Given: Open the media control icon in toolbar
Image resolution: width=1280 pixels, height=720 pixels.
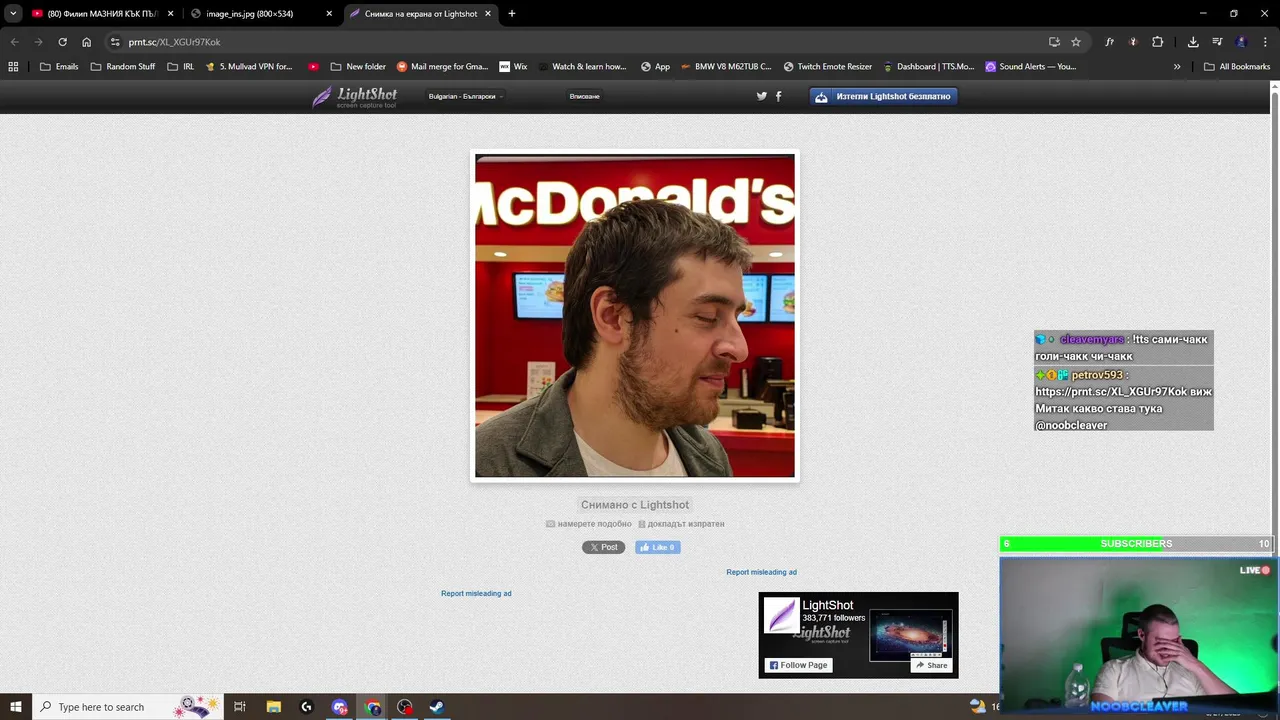Looking at the screenshot, I should pyautogui.click(x=1217, y=42).
